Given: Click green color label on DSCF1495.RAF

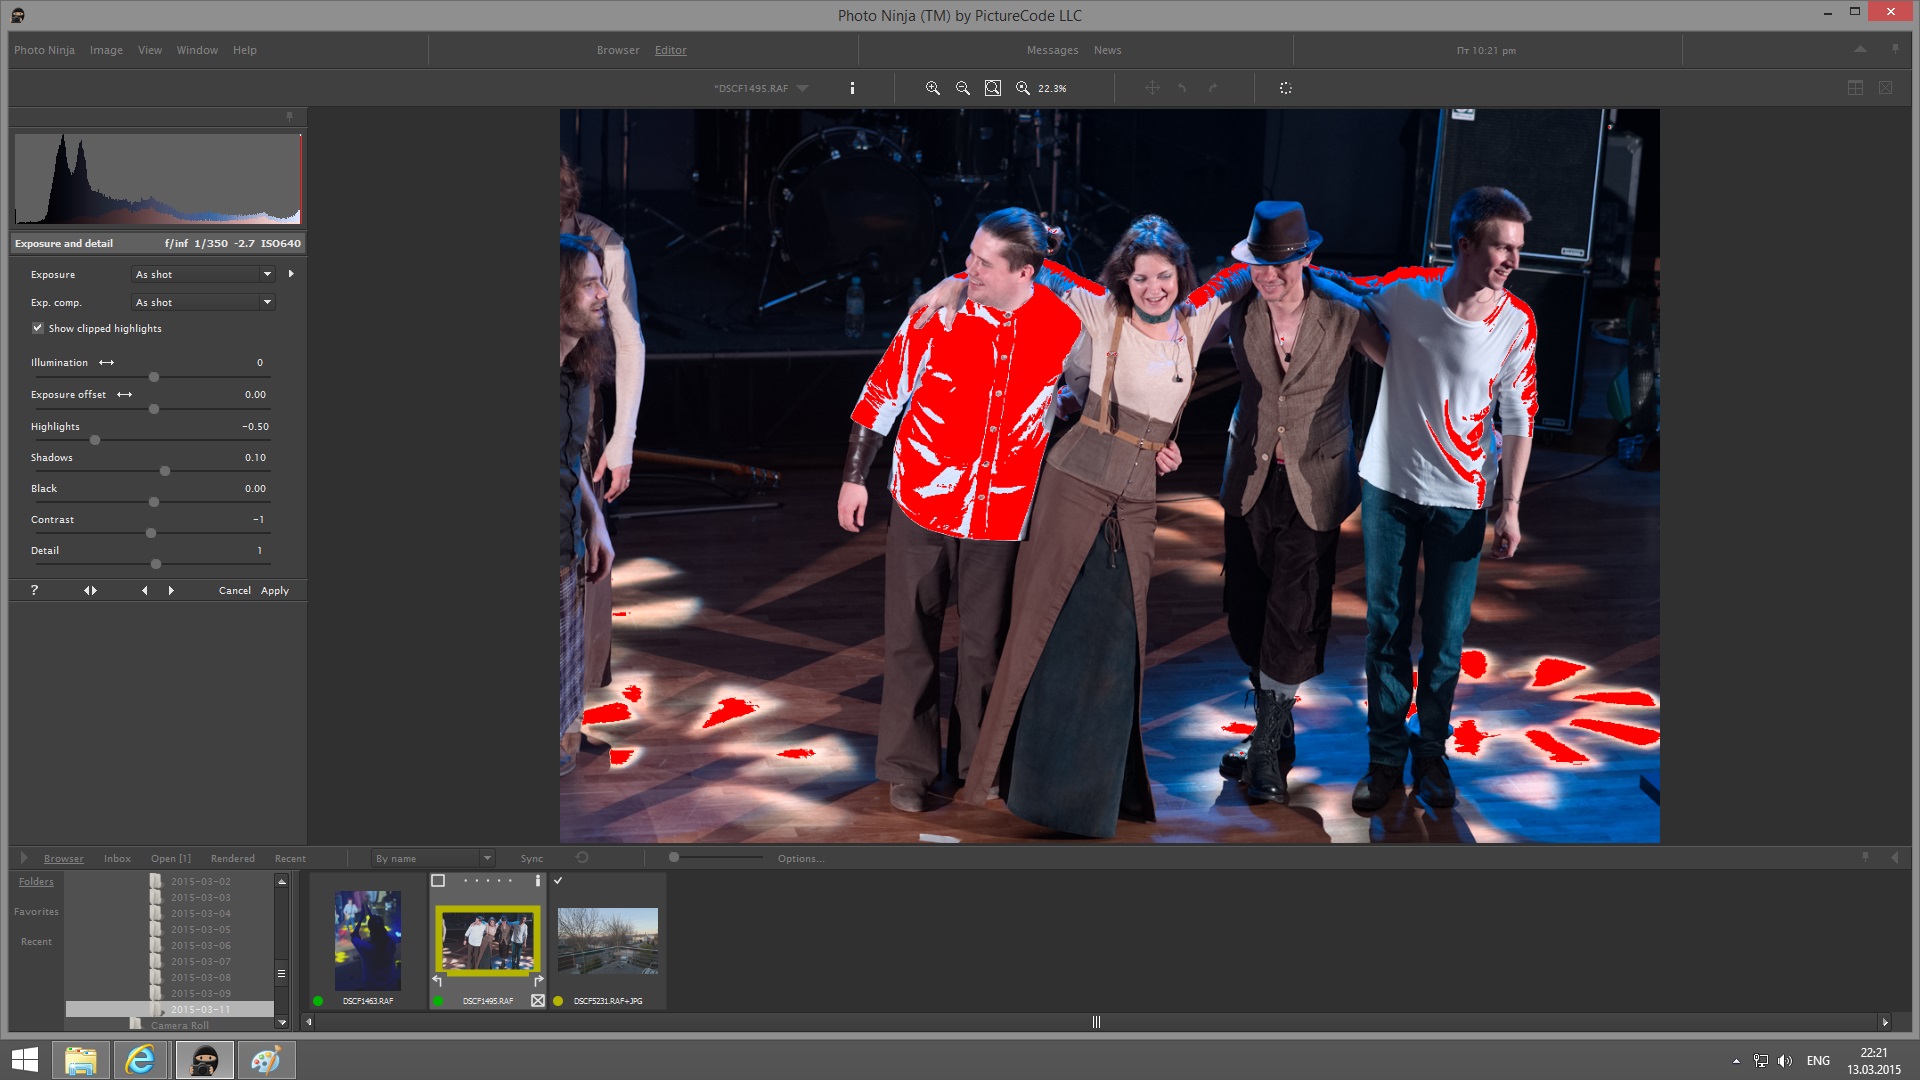Looking at the screenshot, I should pos(438,1001).
